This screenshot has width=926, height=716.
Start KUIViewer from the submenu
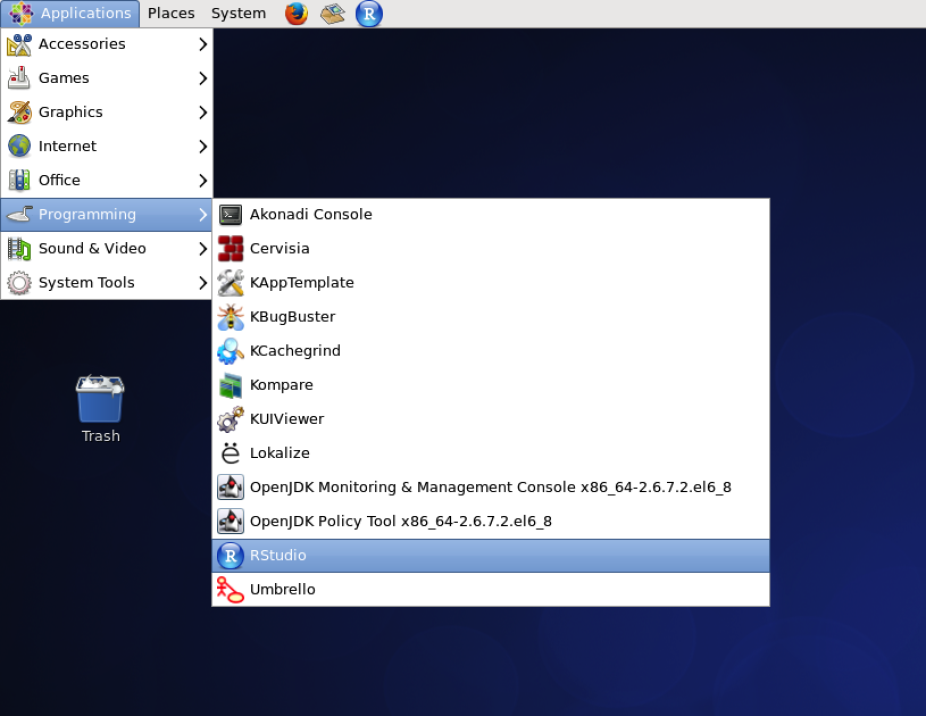coord(491,419)
